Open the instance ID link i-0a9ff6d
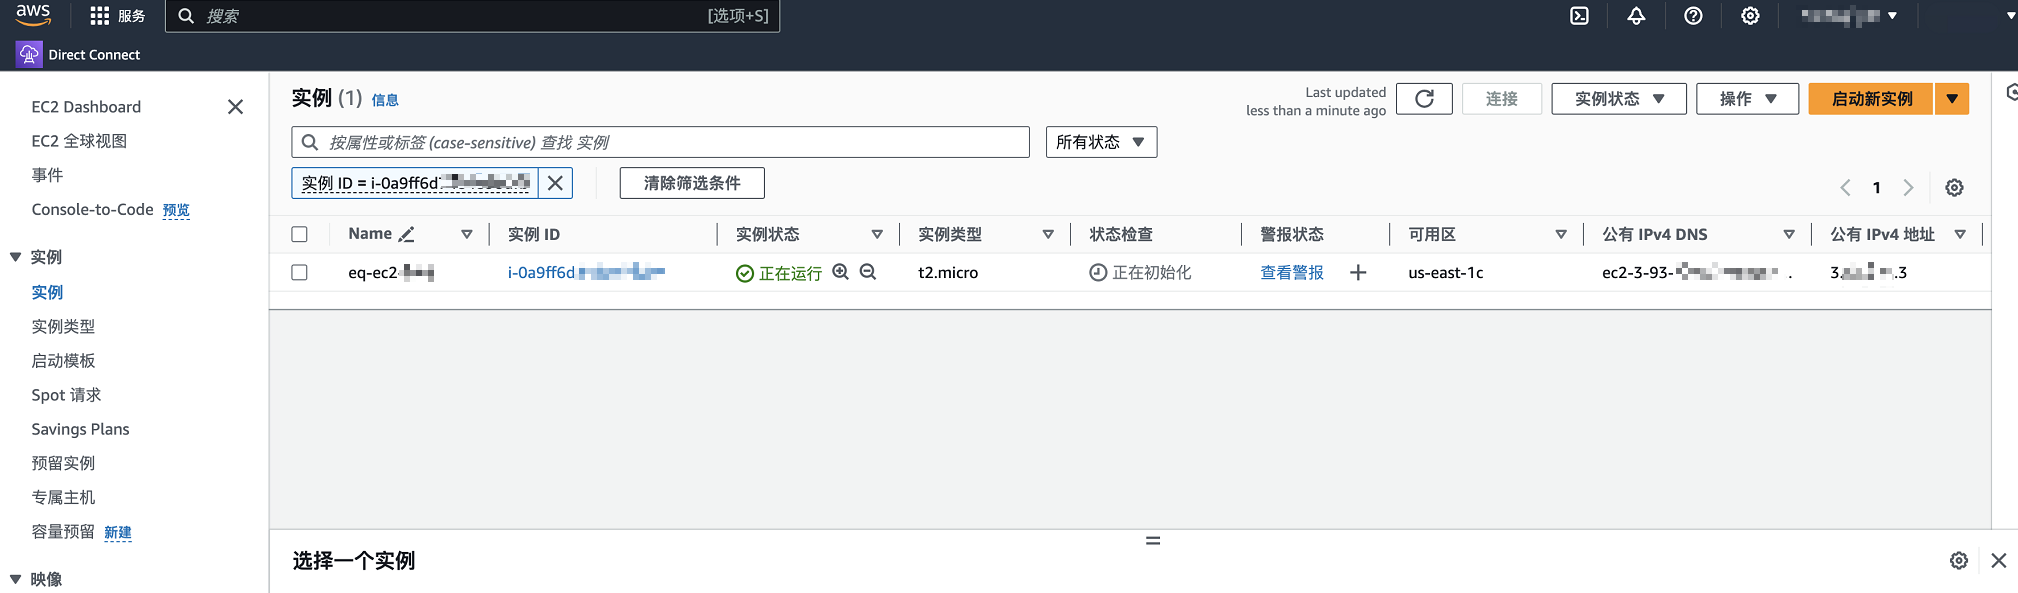The height and width of the screenshot is (593, 2018). (x=586, y=272)
